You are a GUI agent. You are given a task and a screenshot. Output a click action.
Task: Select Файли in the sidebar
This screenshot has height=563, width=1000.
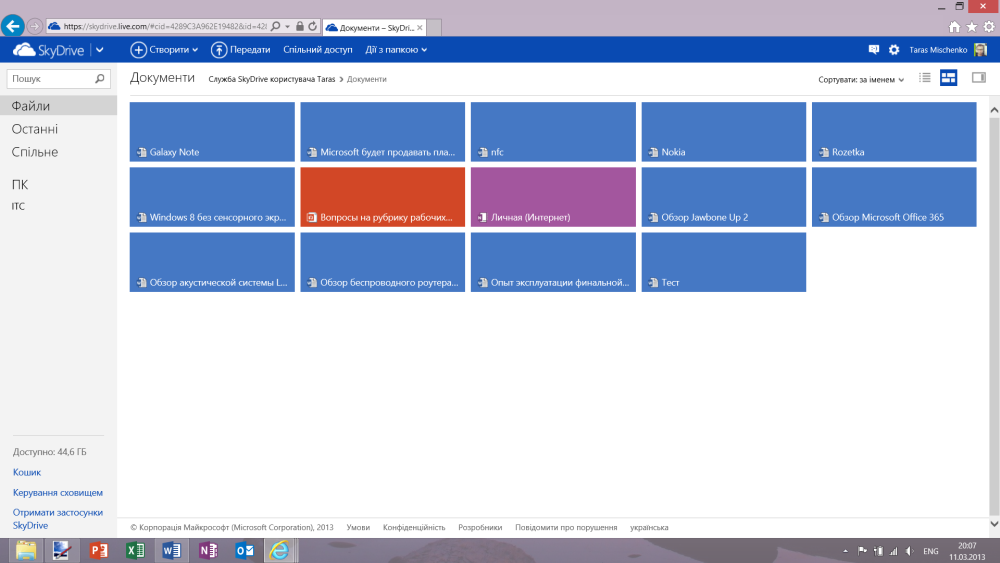(58, 106)
